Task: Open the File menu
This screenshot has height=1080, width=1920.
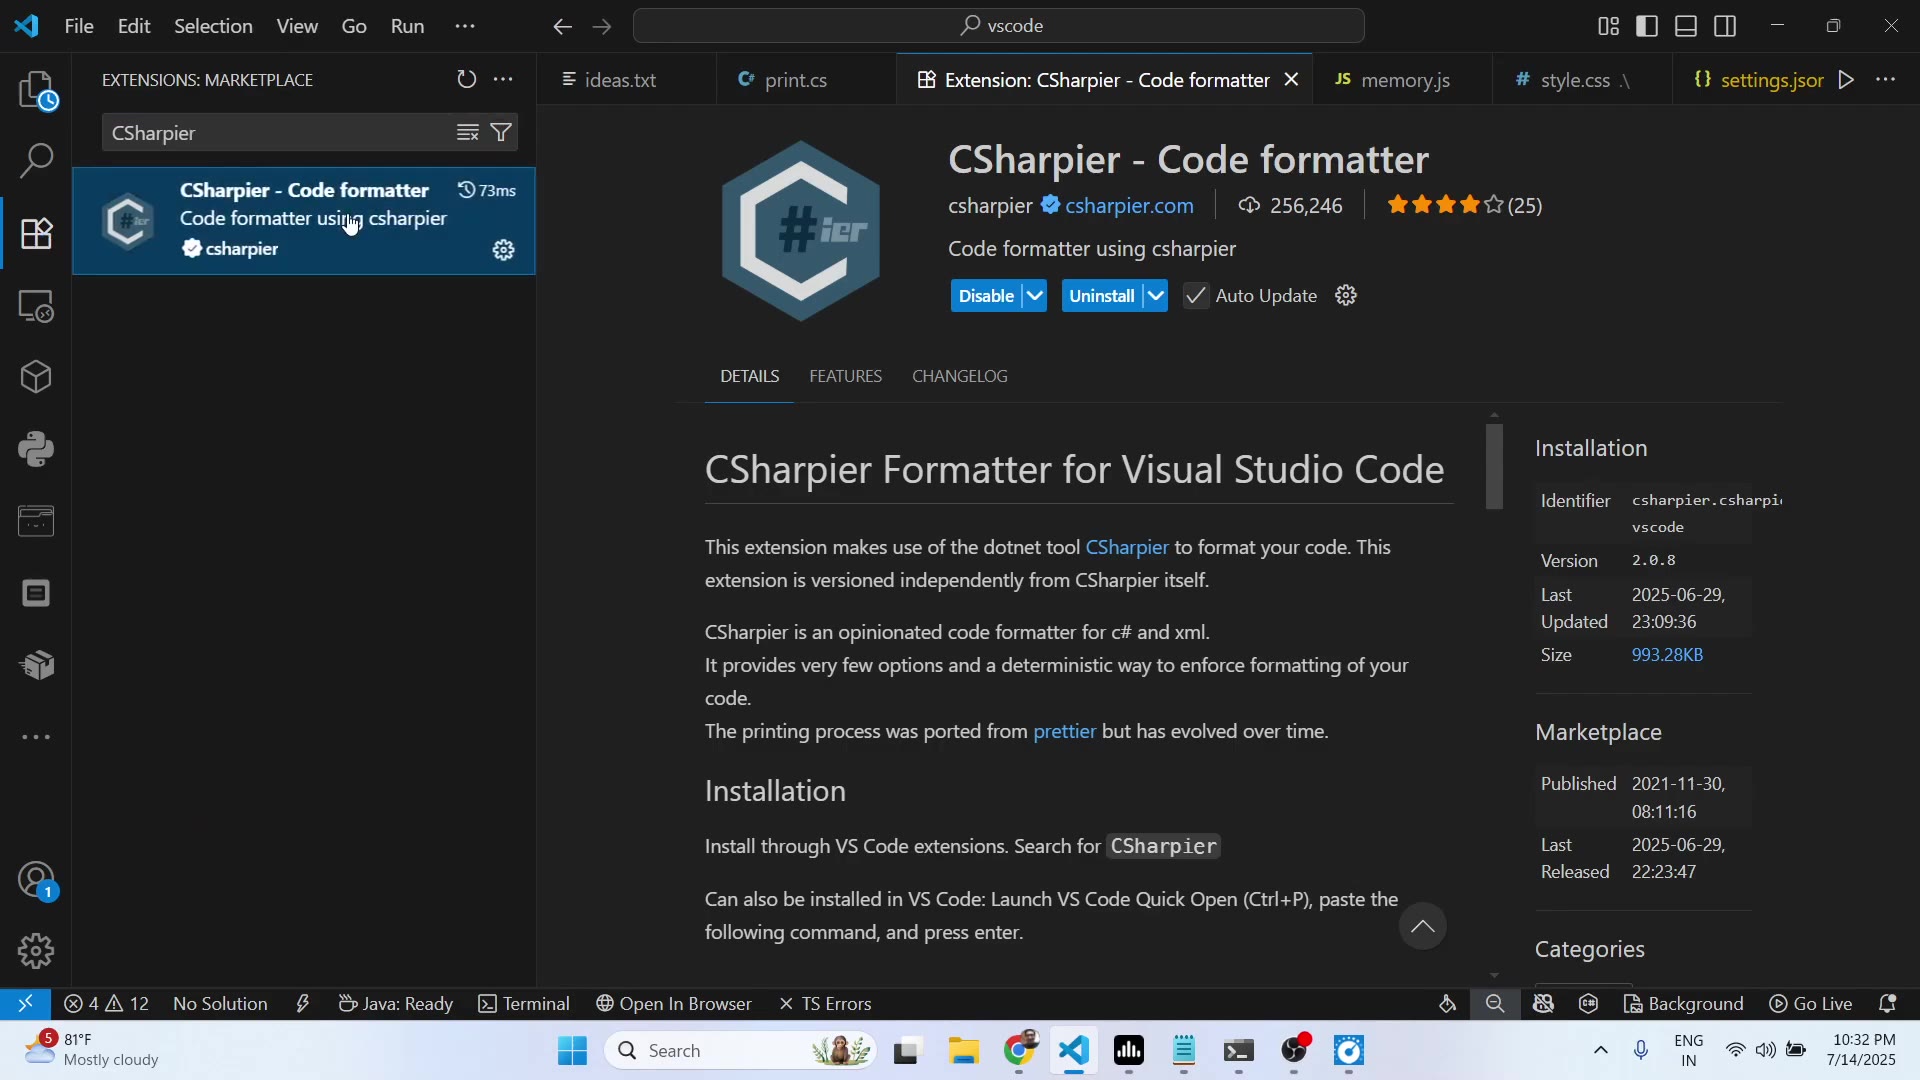Action: 79,27
